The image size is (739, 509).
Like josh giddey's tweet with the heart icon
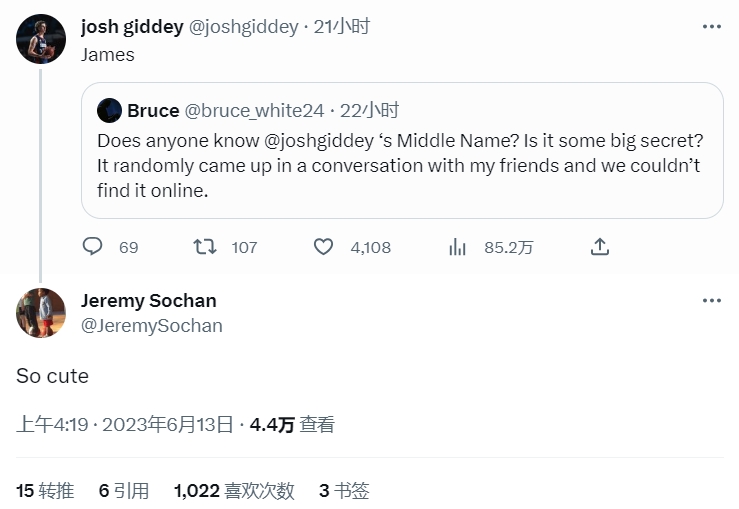coord(323,247)
